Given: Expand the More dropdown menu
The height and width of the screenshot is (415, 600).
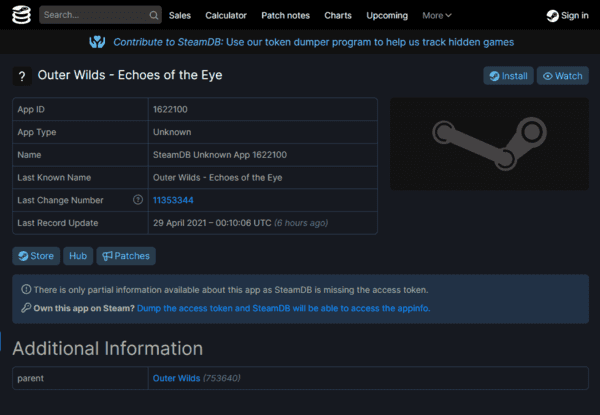Looking at the screenshot, I should pyautogui.click(x=437, y=16).
